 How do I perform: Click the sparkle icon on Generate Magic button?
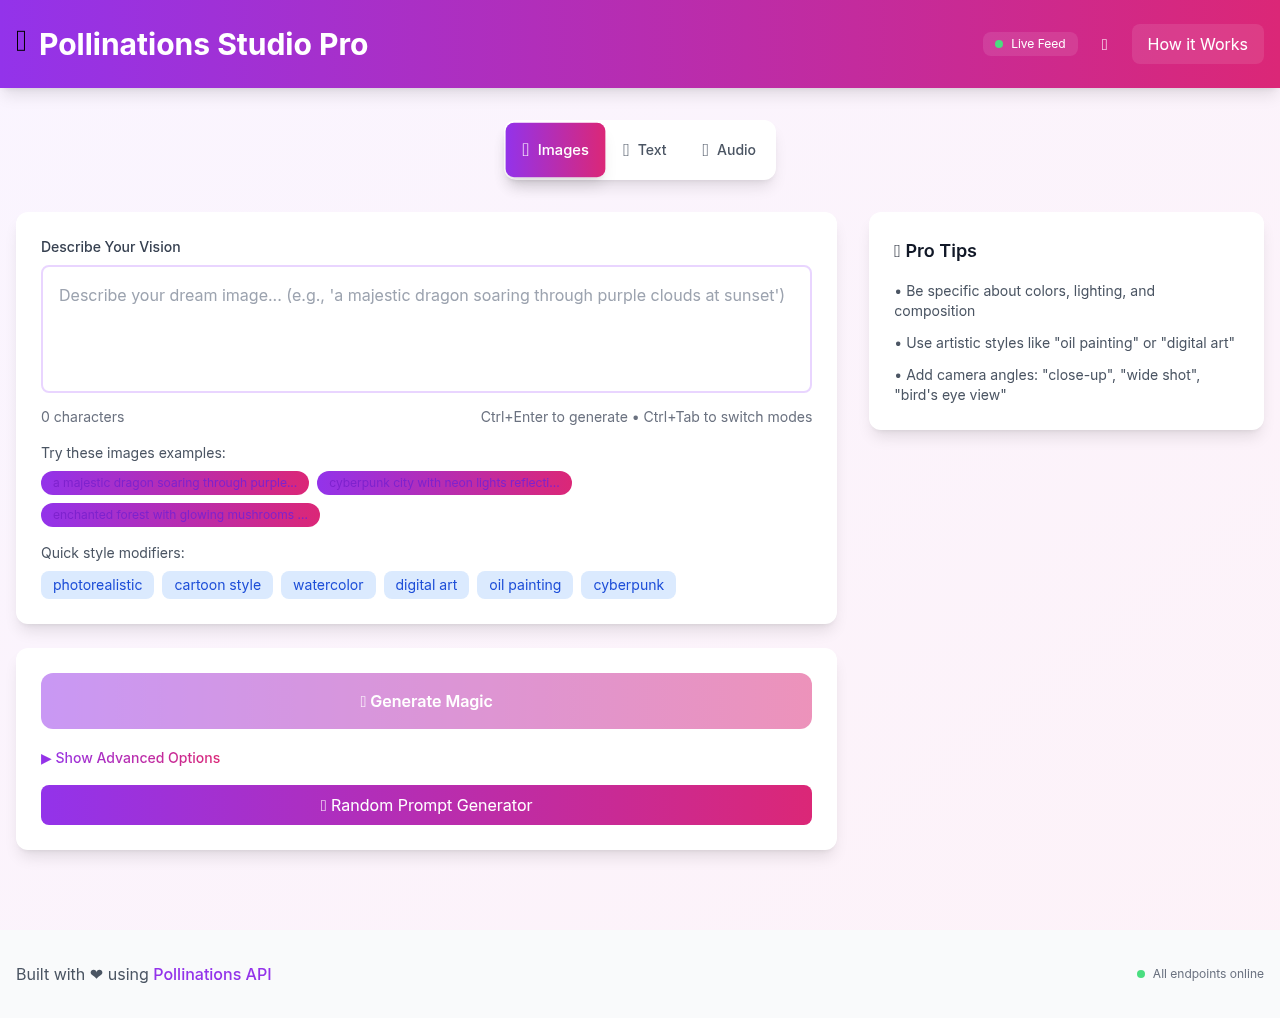364,701
